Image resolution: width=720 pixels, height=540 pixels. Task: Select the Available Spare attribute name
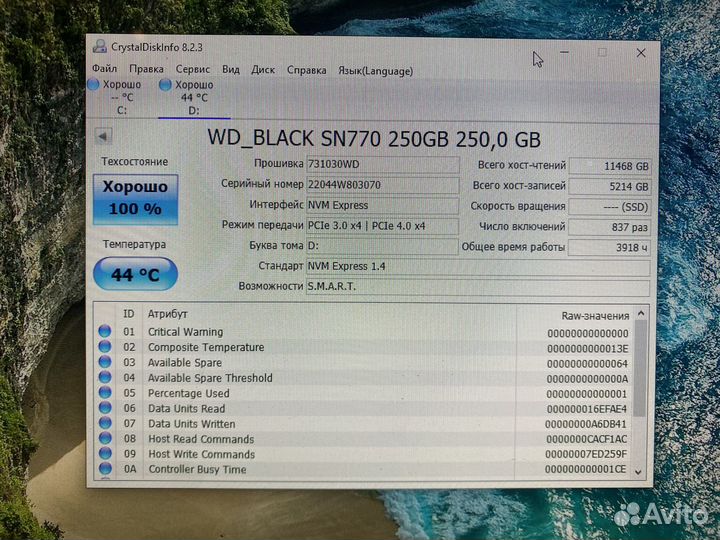coord(185,363)
